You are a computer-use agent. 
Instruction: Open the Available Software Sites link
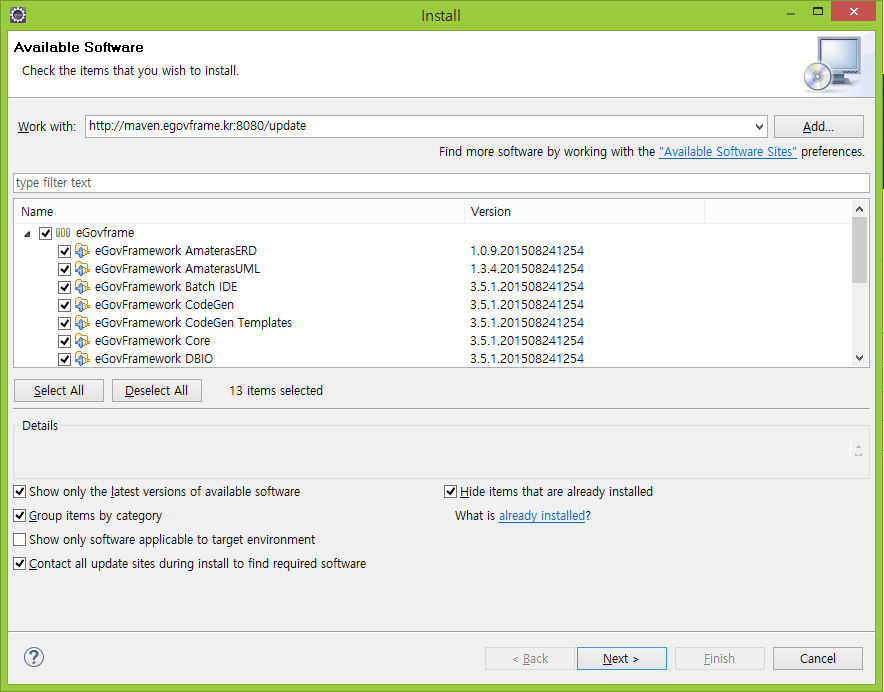pos(727,152)
